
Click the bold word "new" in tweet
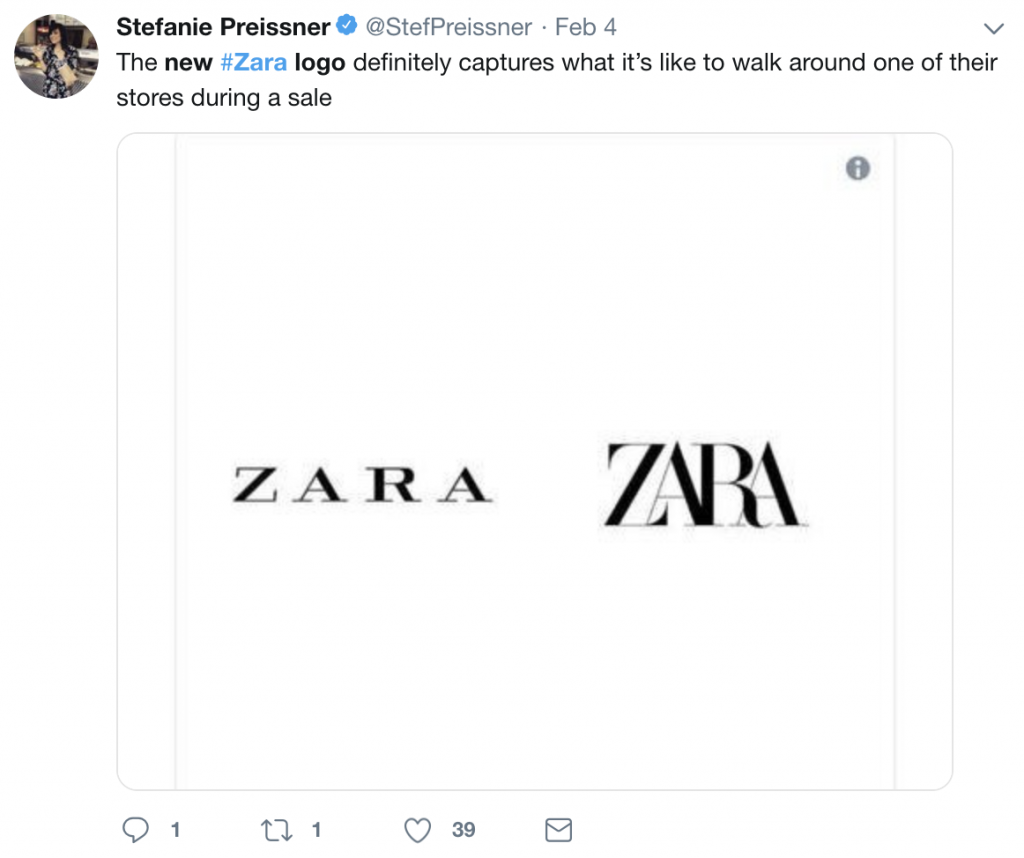188,62
